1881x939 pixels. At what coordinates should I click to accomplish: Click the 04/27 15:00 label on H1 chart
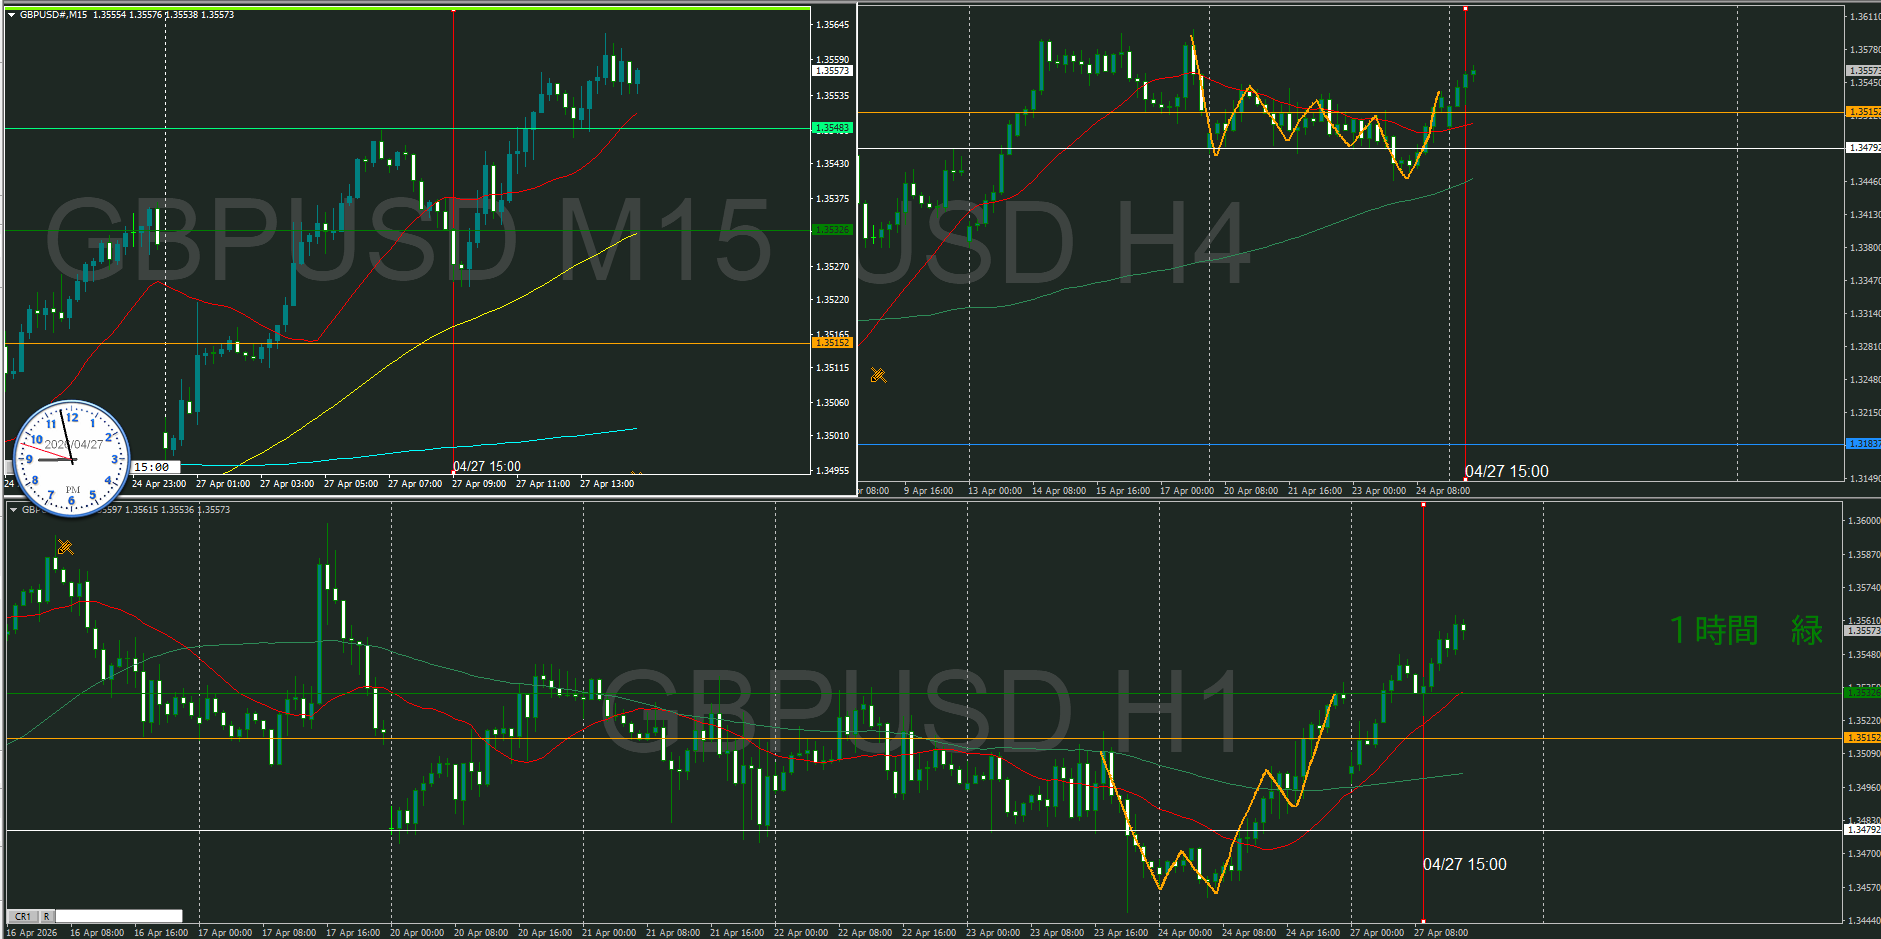click(1464, 865)
